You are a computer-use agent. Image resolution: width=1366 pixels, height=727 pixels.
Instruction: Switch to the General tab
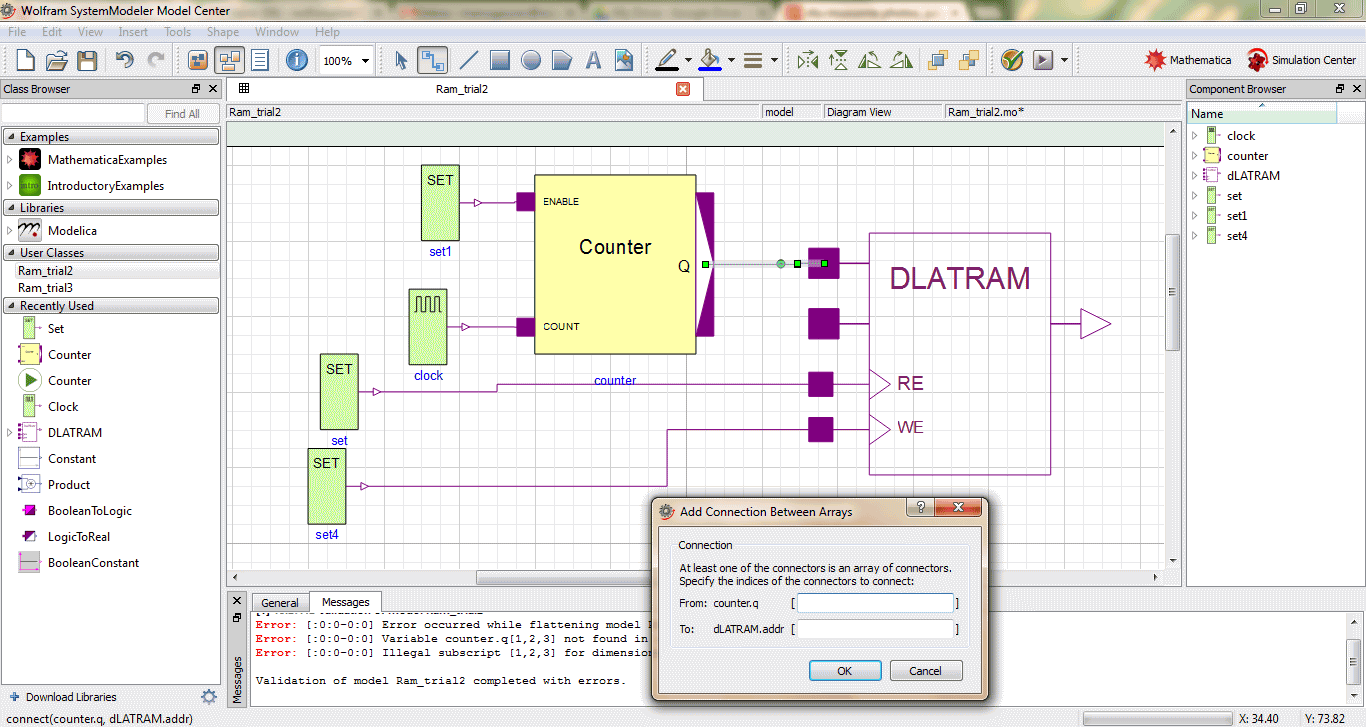click(280, 602)
